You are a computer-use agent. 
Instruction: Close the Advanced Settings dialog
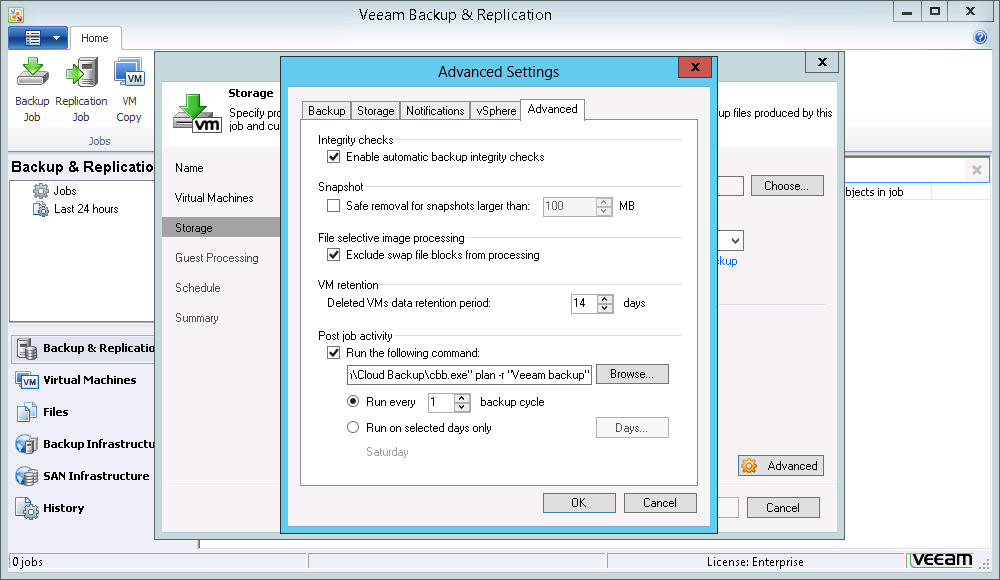click(695, 67)
